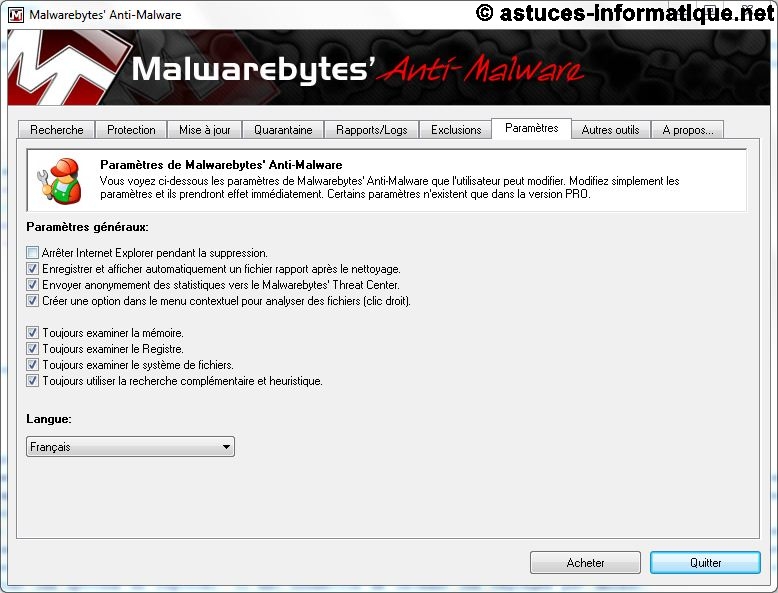Open the Langue Français dropdown

(130, 447)
